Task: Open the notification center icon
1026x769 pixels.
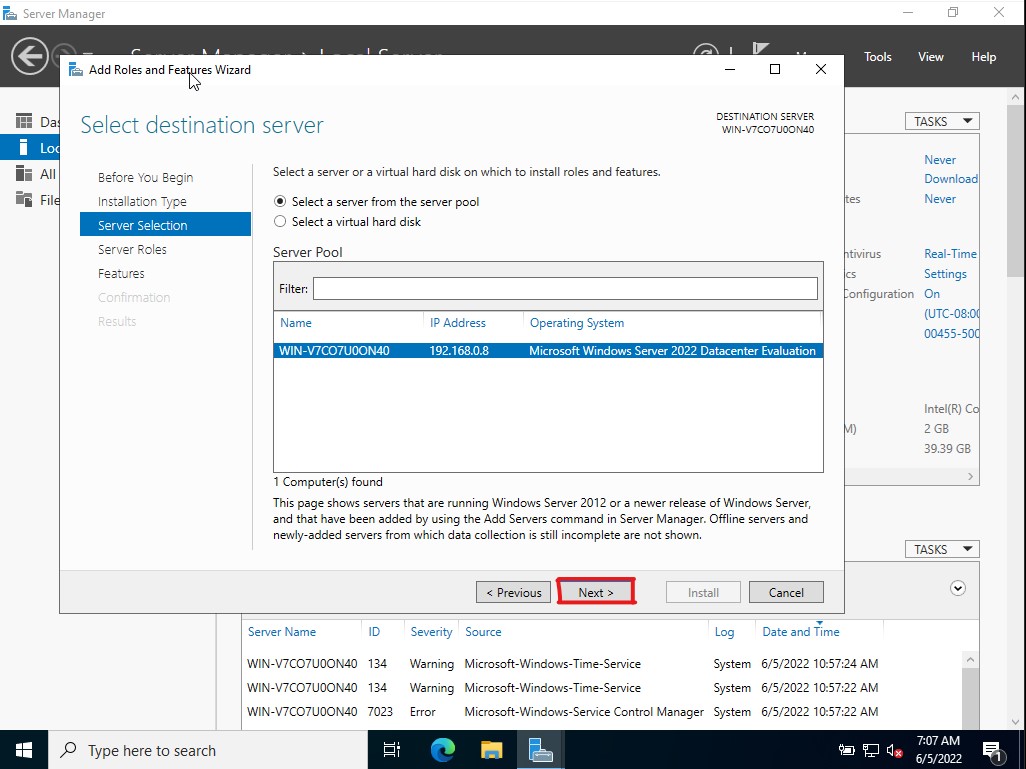Action: point(993,750)
